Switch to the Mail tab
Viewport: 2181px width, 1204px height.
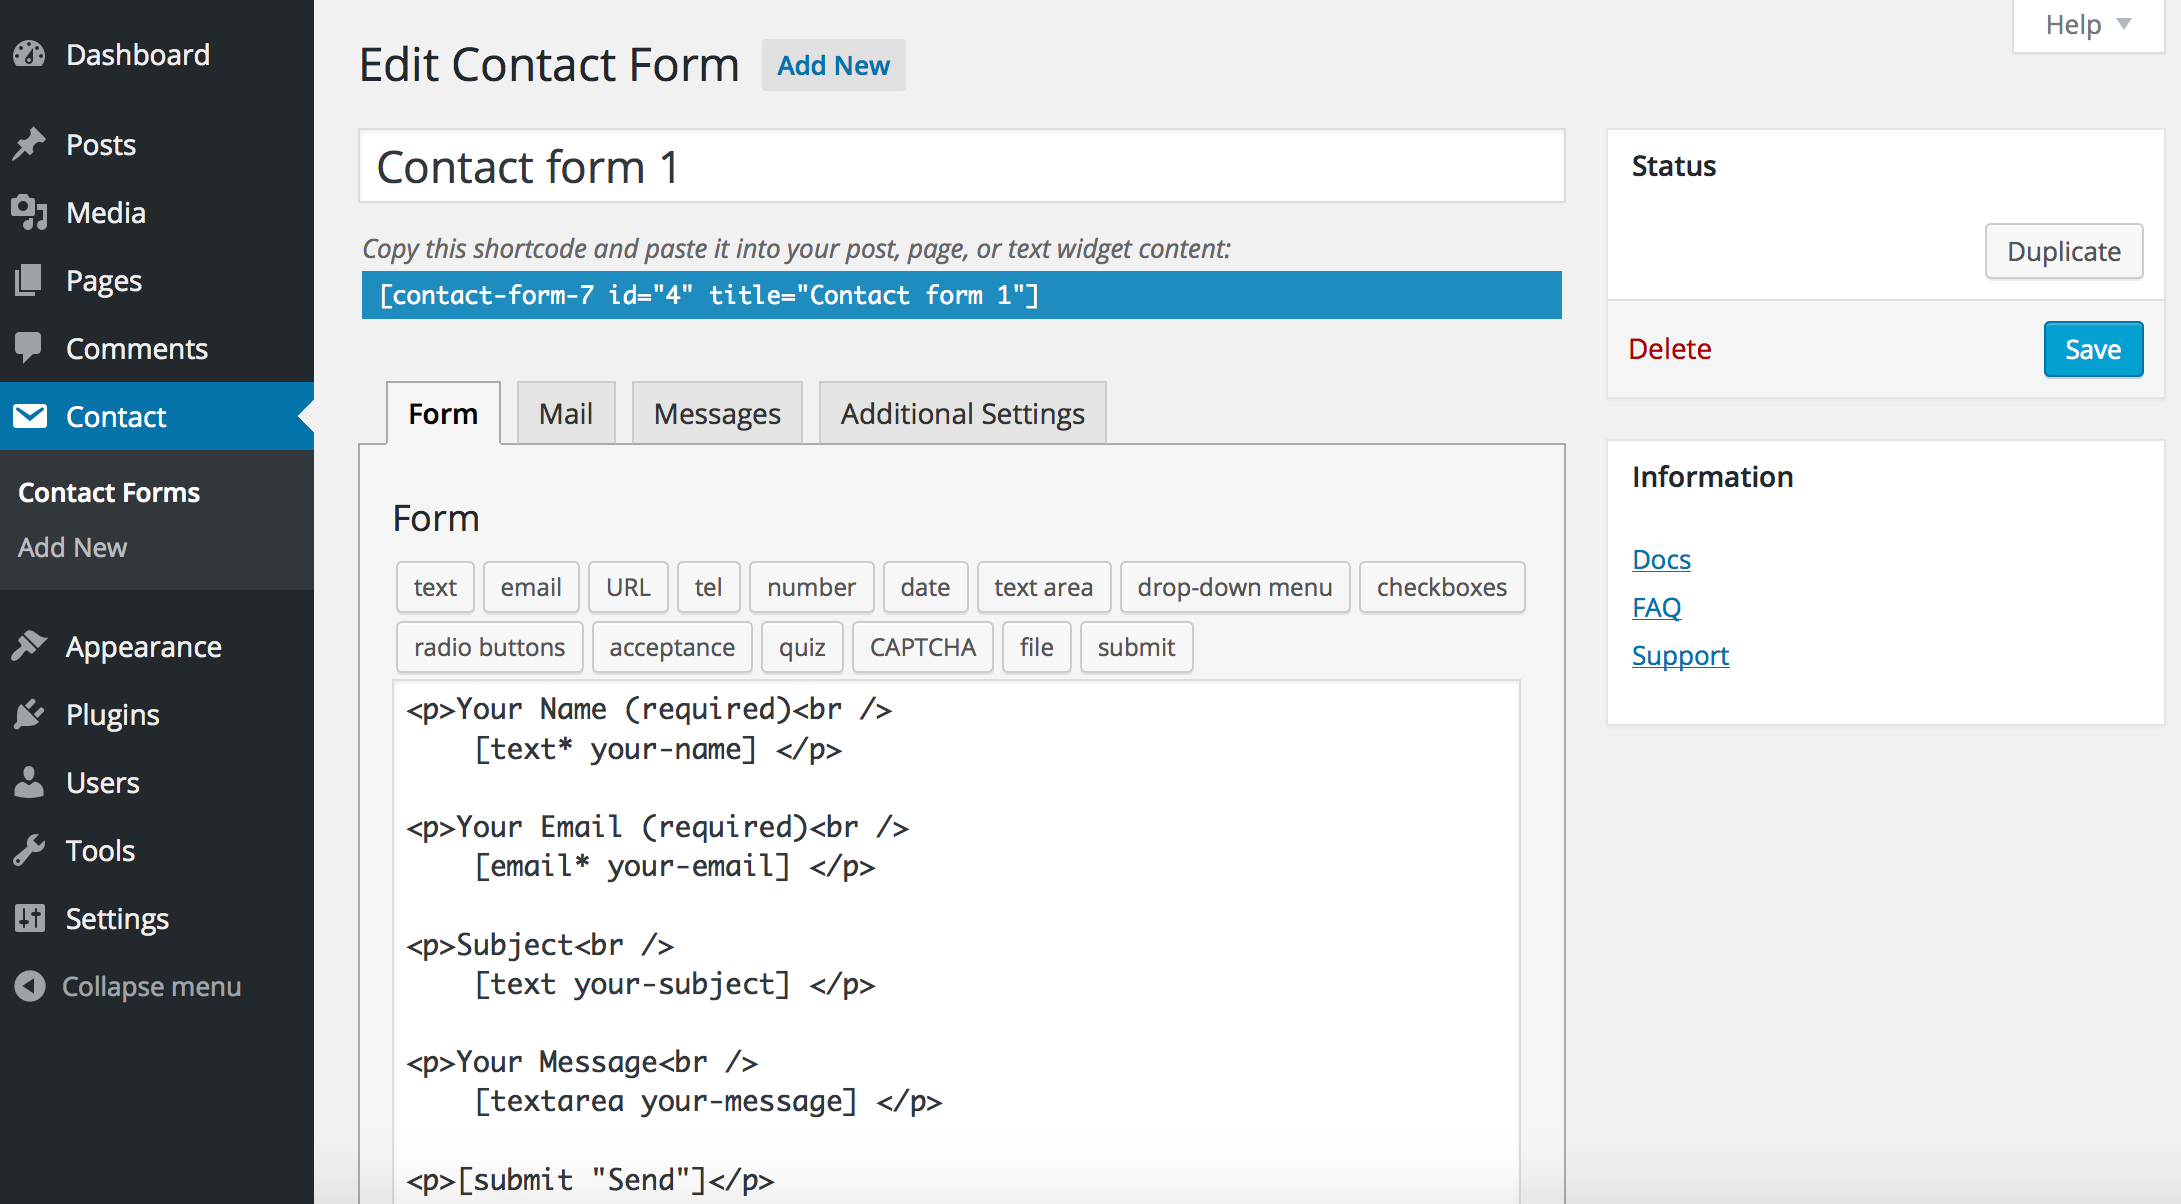(x=563, y=414)
